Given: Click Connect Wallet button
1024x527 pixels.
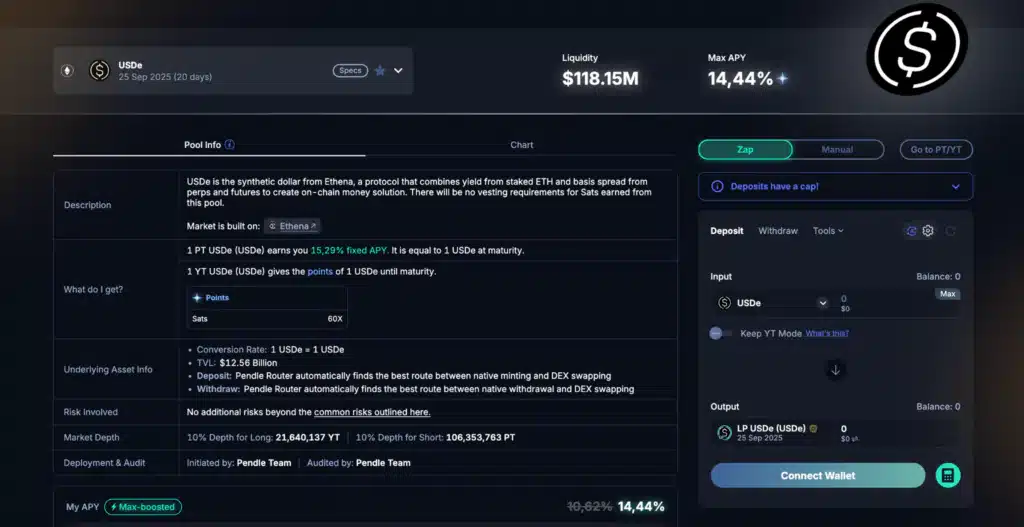Looking at the screenshot, I should pyautogui.click(x=818, y=475).
